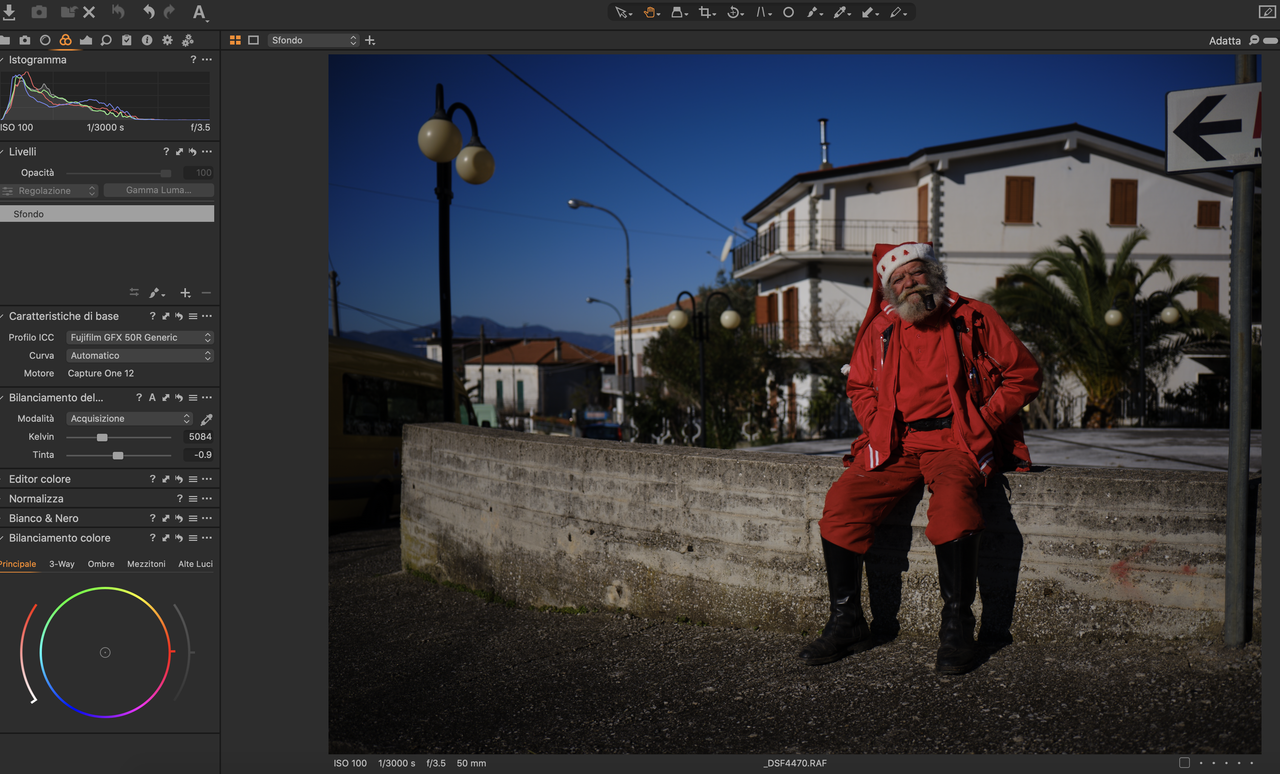
Task: Select the Keystone tool
Action: [x=763, y=12]
